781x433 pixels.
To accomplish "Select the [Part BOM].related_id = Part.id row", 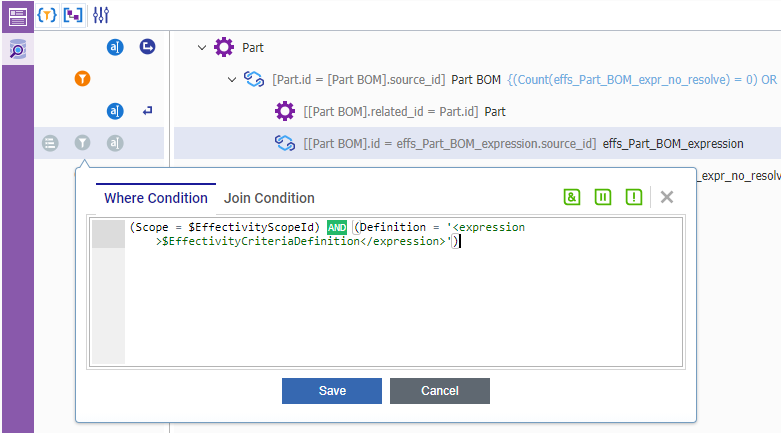I will [x=404, y=112].
